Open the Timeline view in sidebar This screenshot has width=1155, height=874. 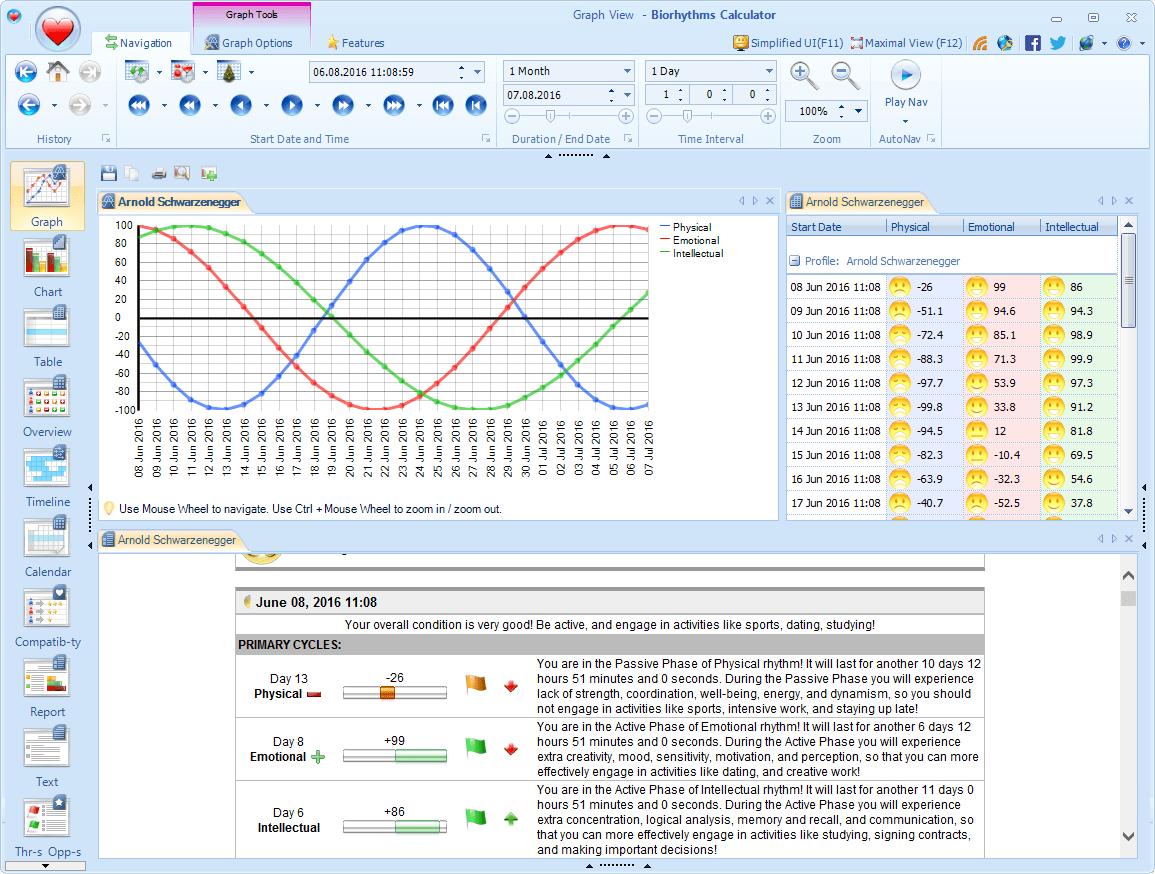pyautogui.click(x=47, y=476)
